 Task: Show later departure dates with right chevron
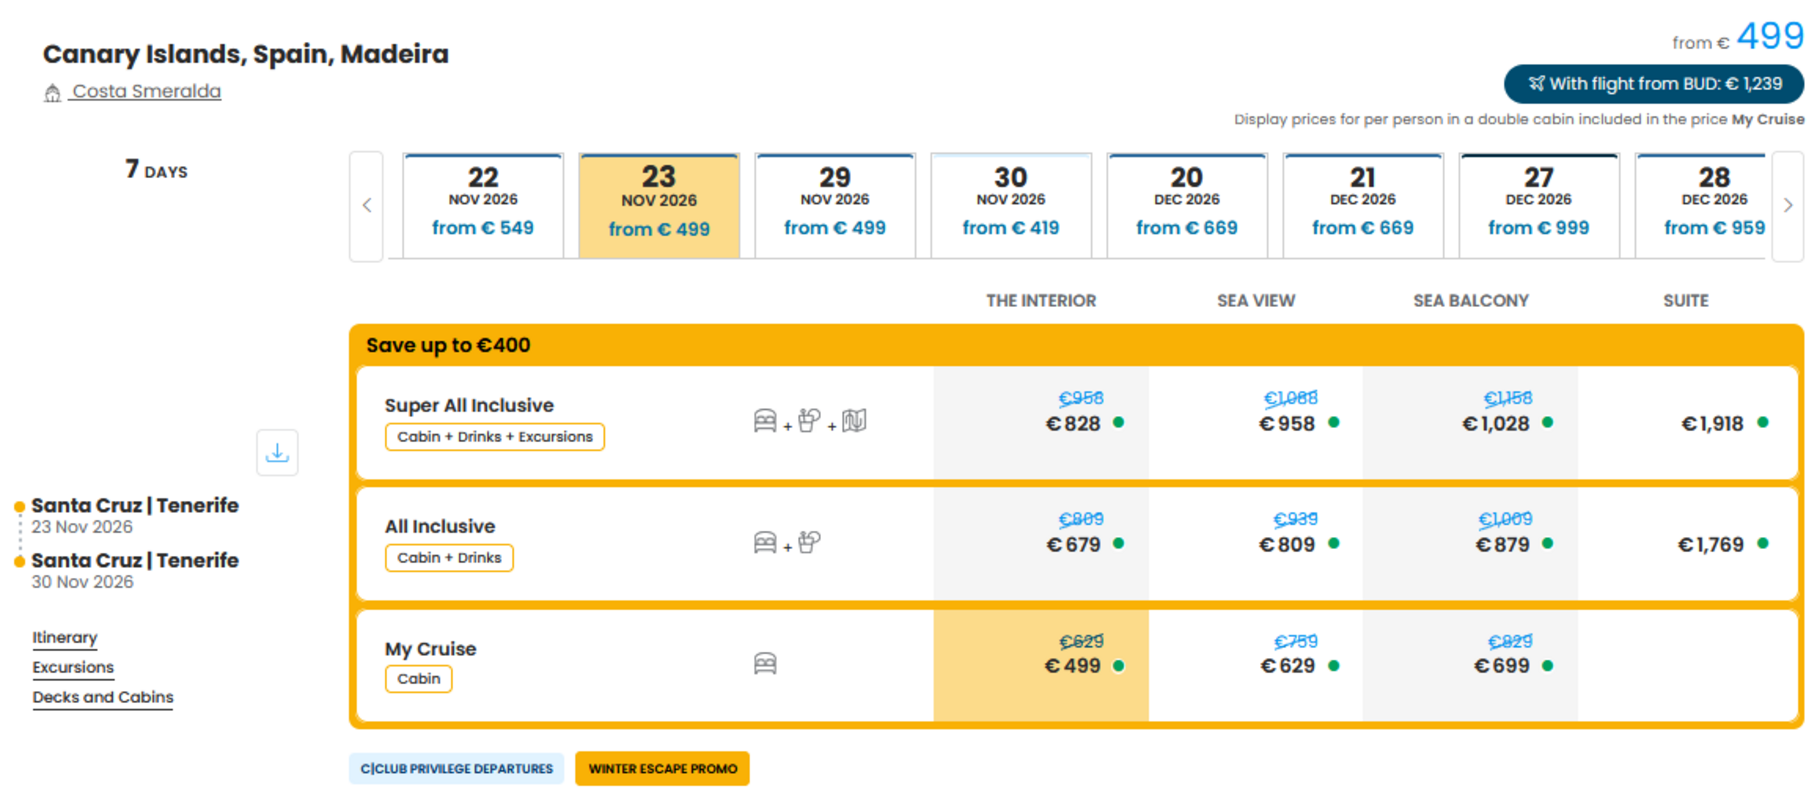click(1788, 206)
